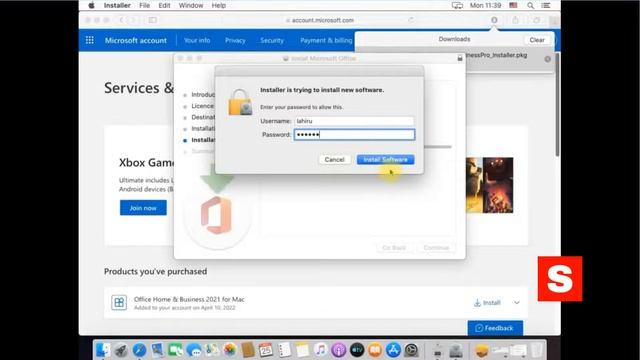Click the Safari Share button

tap(515, 20)
